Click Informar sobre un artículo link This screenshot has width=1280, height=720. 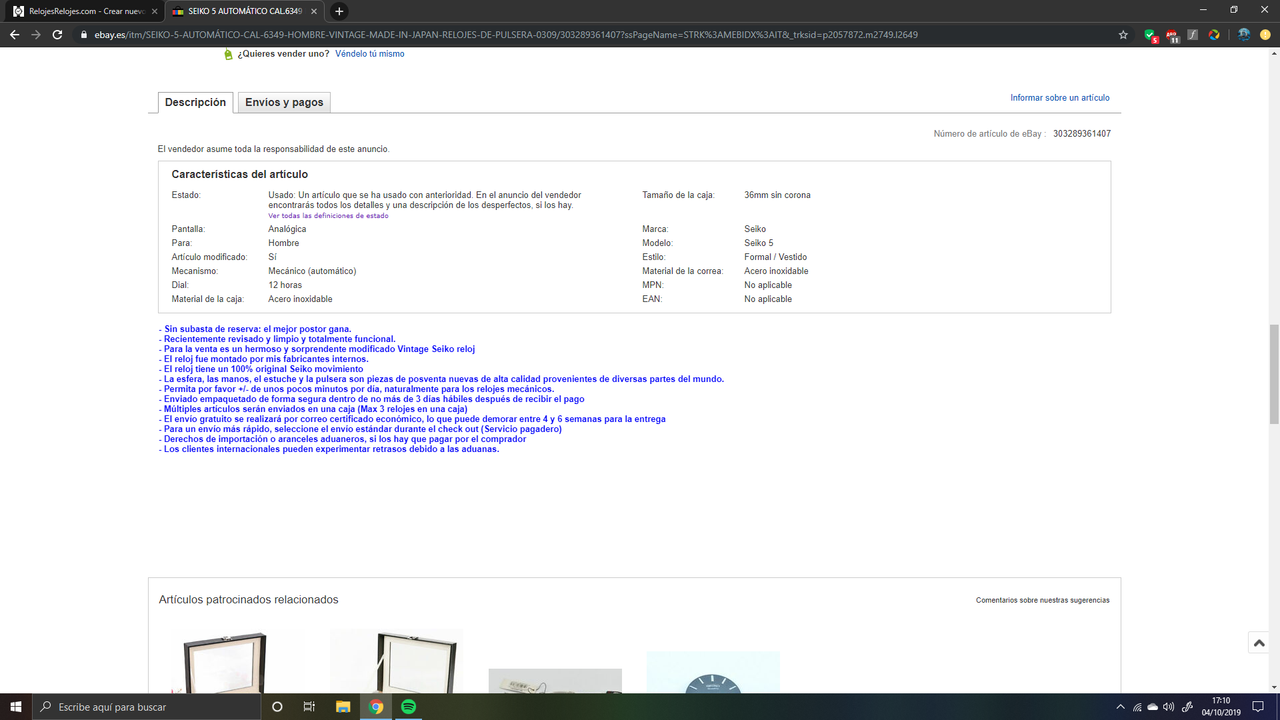[1059, 98]
